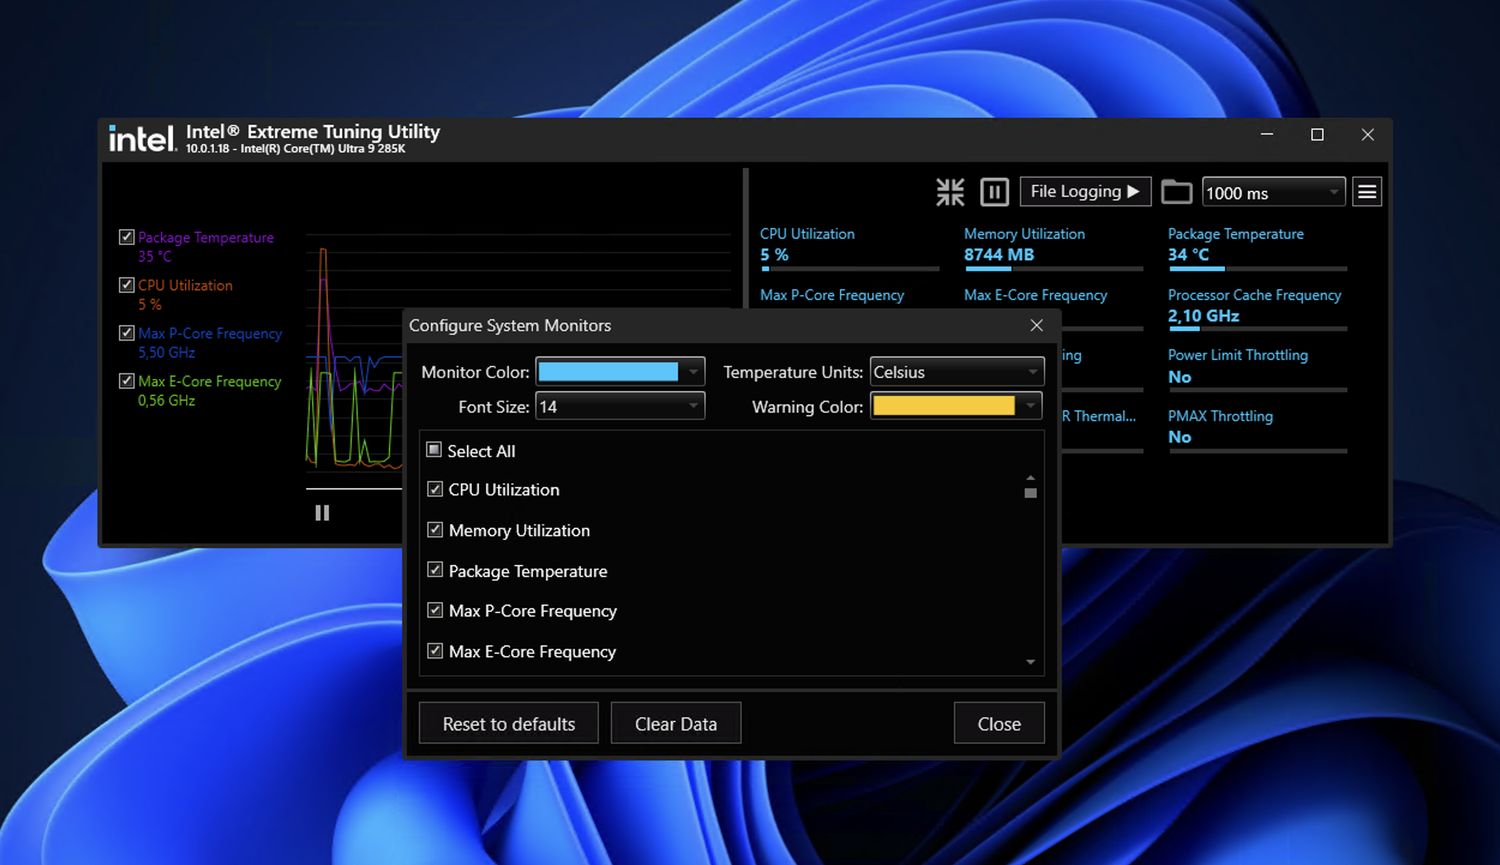Select the Max P-Core Frequency tile in monitor panel
The height and width of the screenshot is (865, 1500).
[x=832, y=295]
